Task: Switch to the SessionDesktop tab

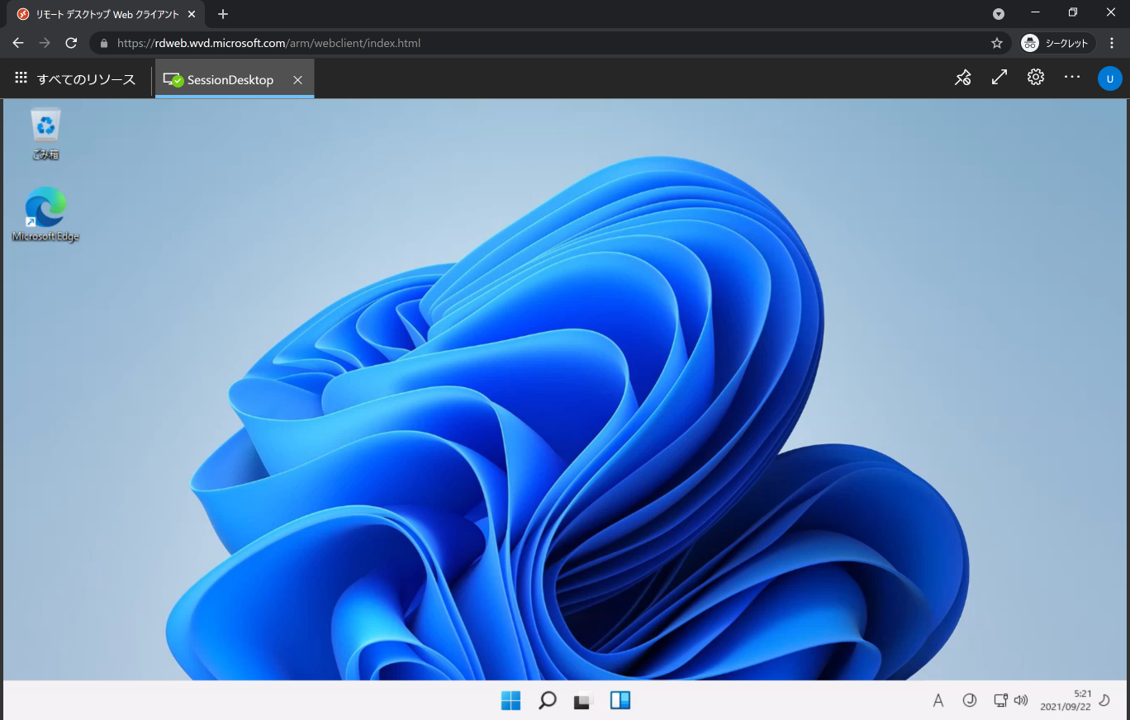Action: [229, 80]
